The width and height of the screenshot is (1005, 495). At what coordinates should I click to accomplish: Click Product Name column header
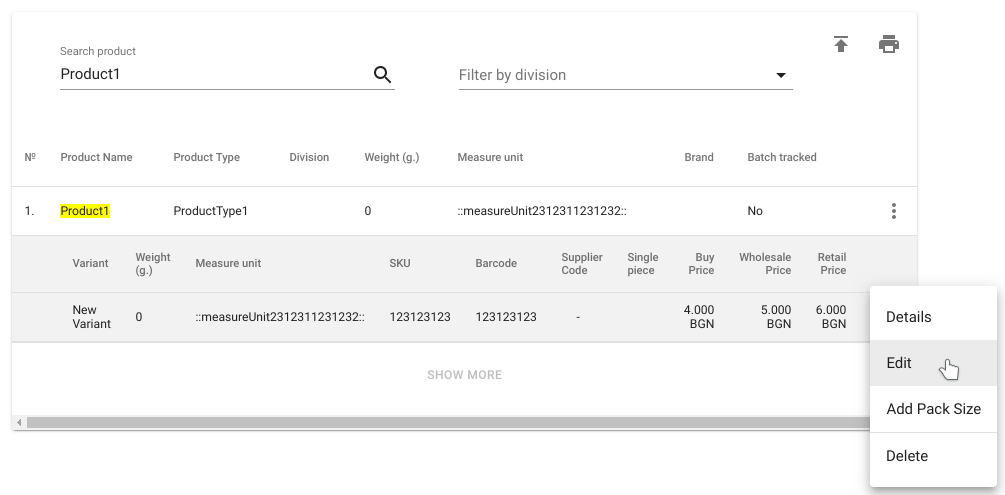point(96,157)
